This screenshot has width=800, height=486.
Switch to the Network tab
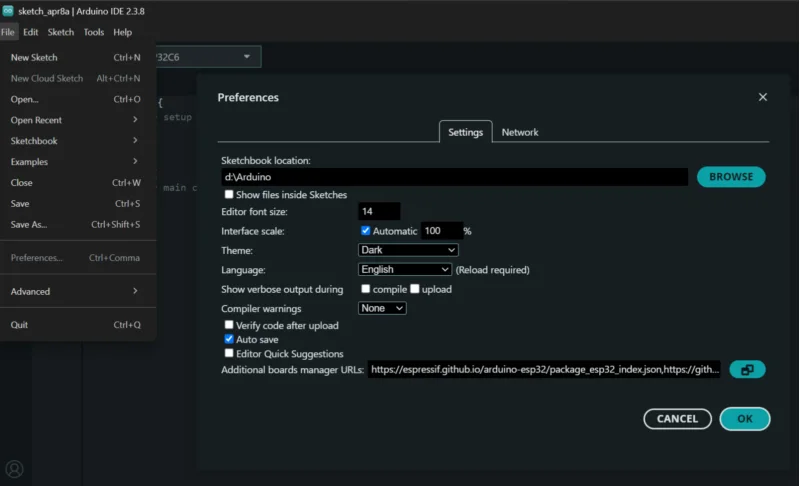519,132
